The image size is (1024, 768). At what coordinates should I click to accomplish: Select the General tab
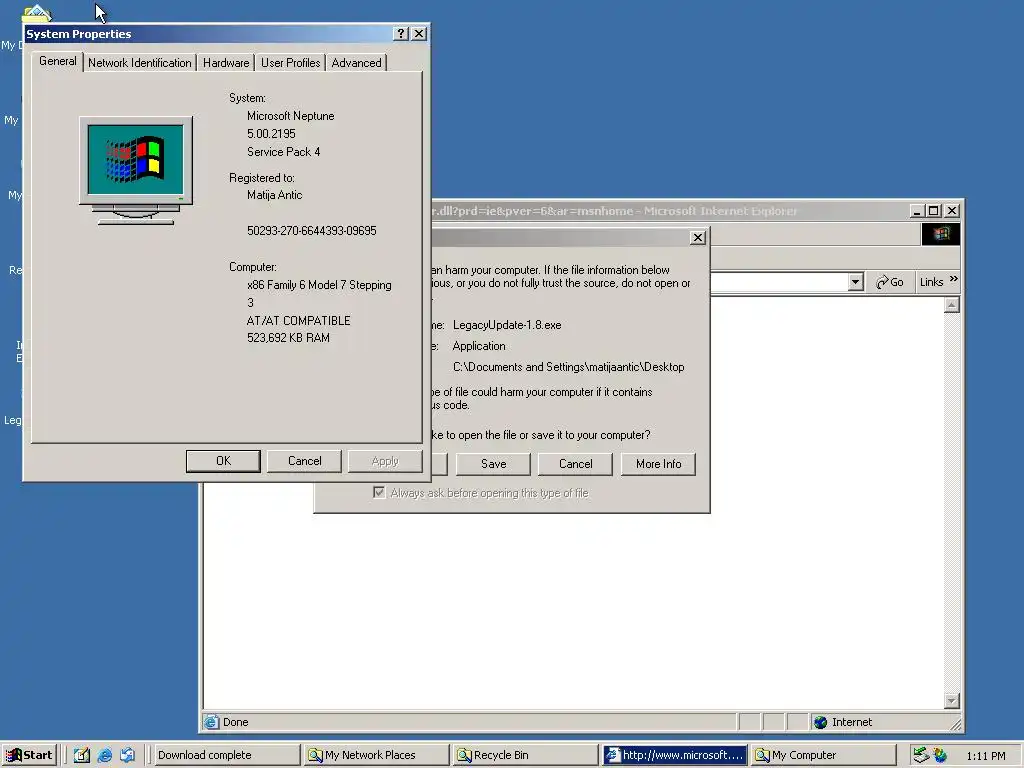click(x=57, y=61)
